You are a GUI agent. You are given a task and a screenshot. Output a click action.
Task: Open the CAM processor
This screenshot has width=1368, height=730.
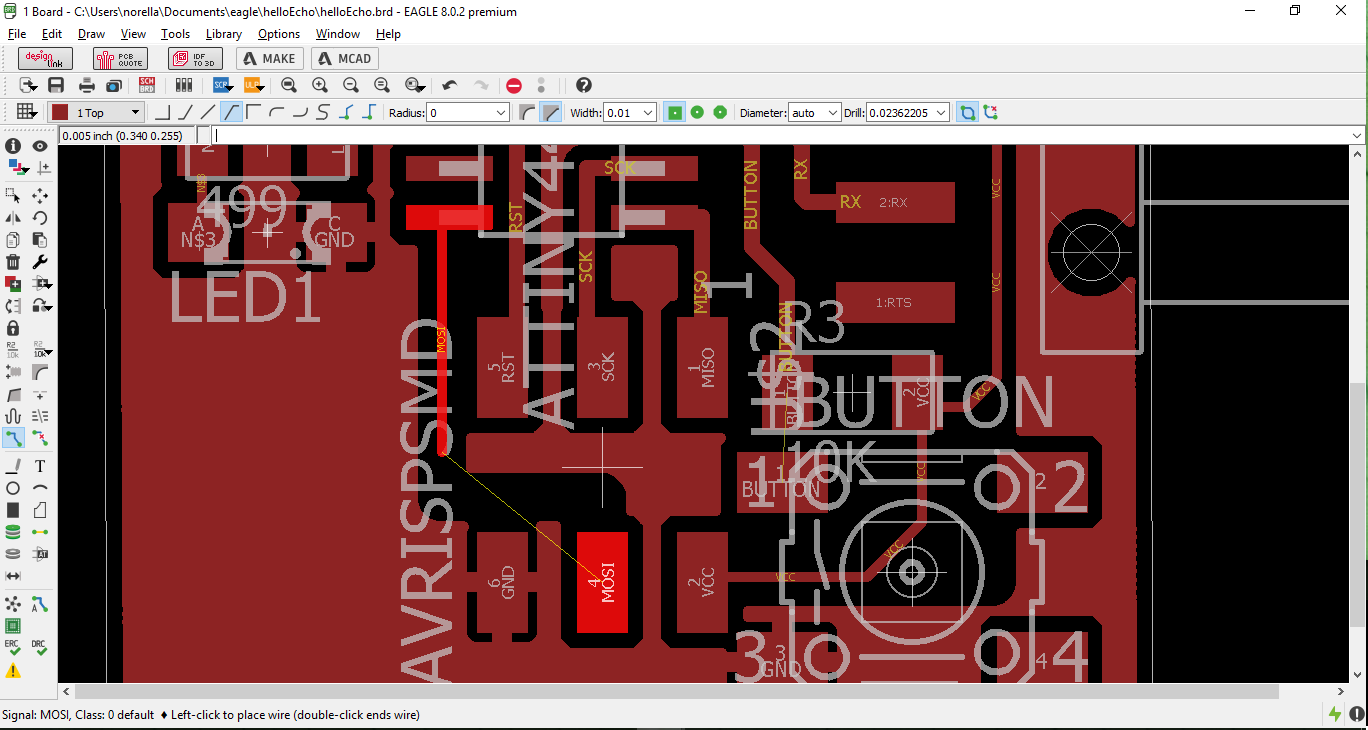(114, 86)
